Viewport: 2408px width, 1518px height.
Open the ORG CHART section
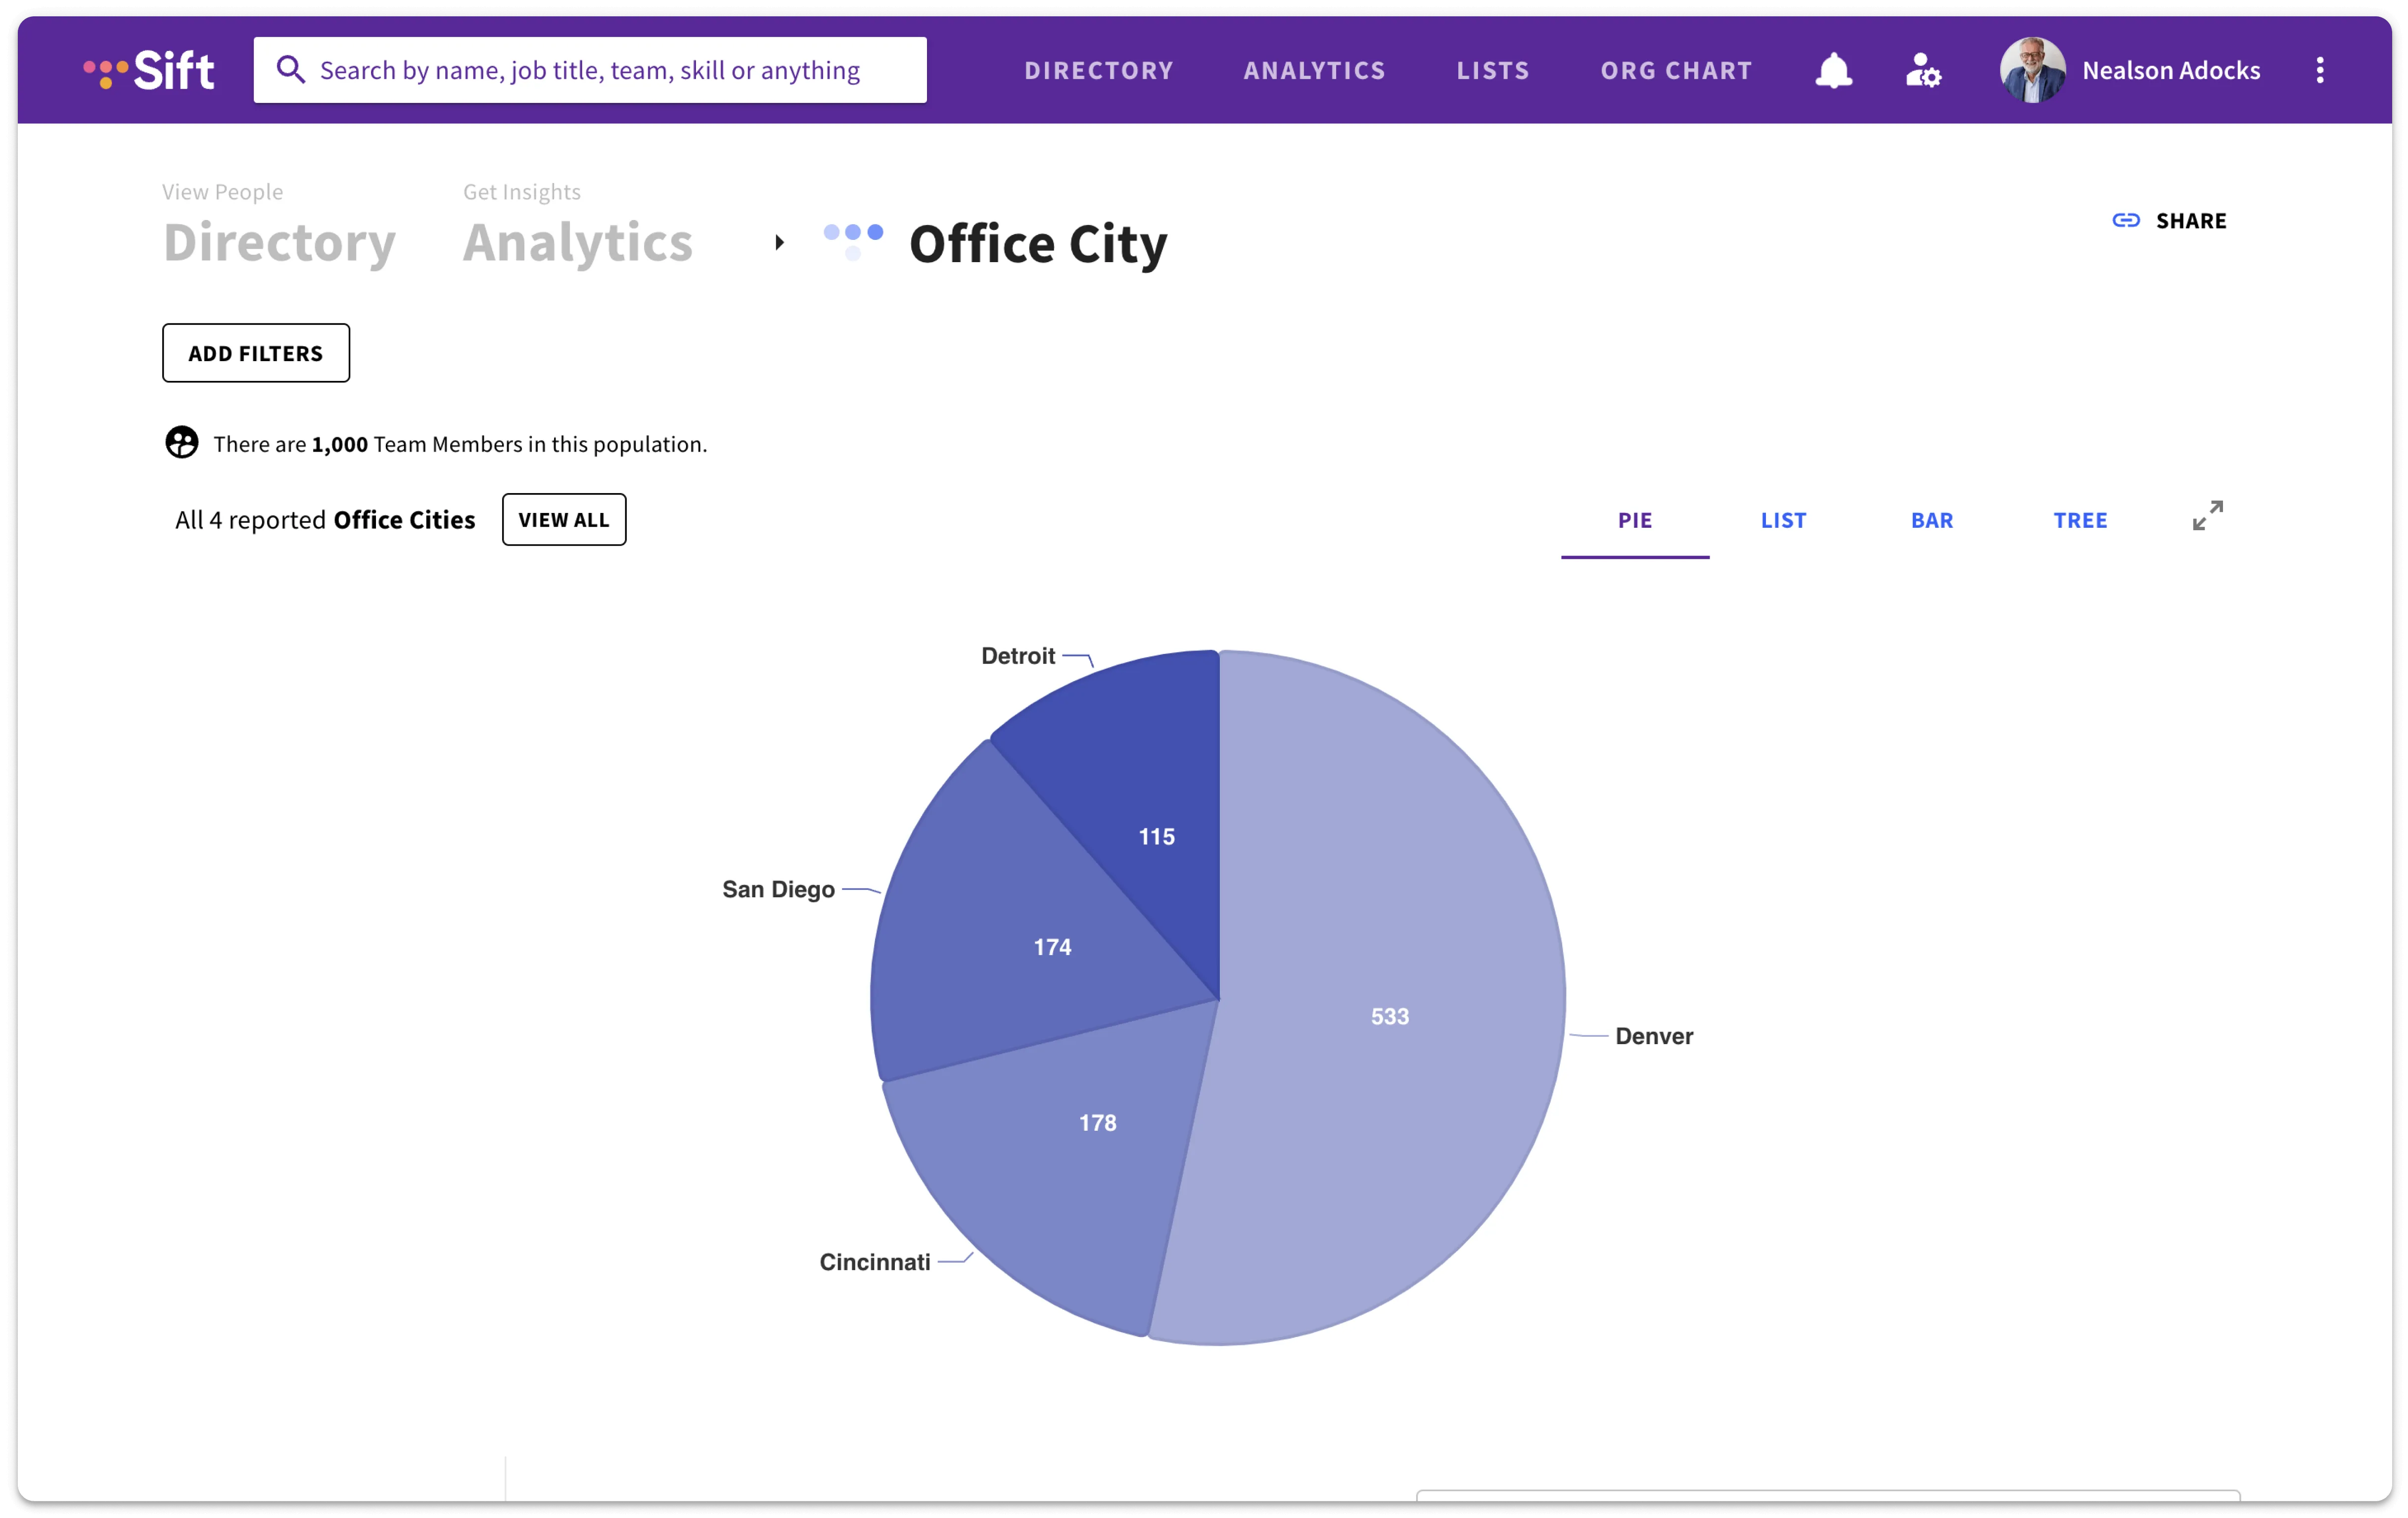[x=1676, y=70]
